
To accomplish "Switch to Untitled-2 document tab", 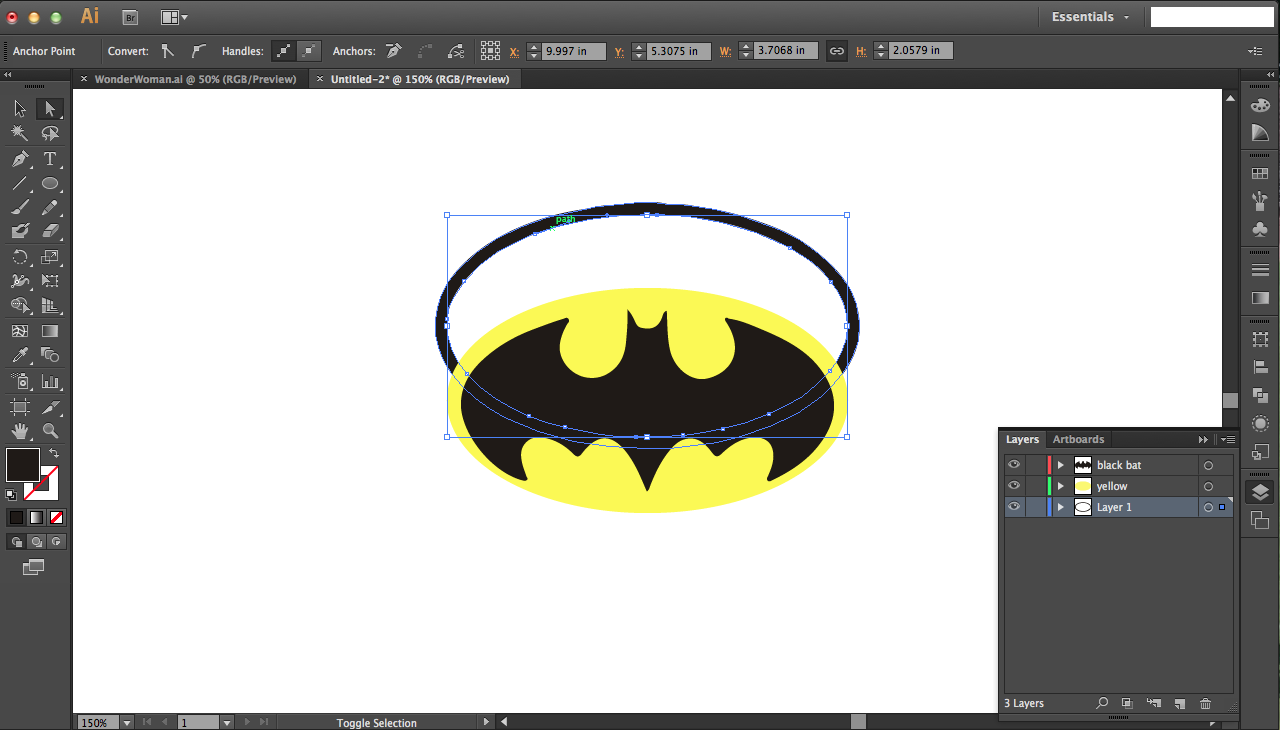I will click(420, 79).
